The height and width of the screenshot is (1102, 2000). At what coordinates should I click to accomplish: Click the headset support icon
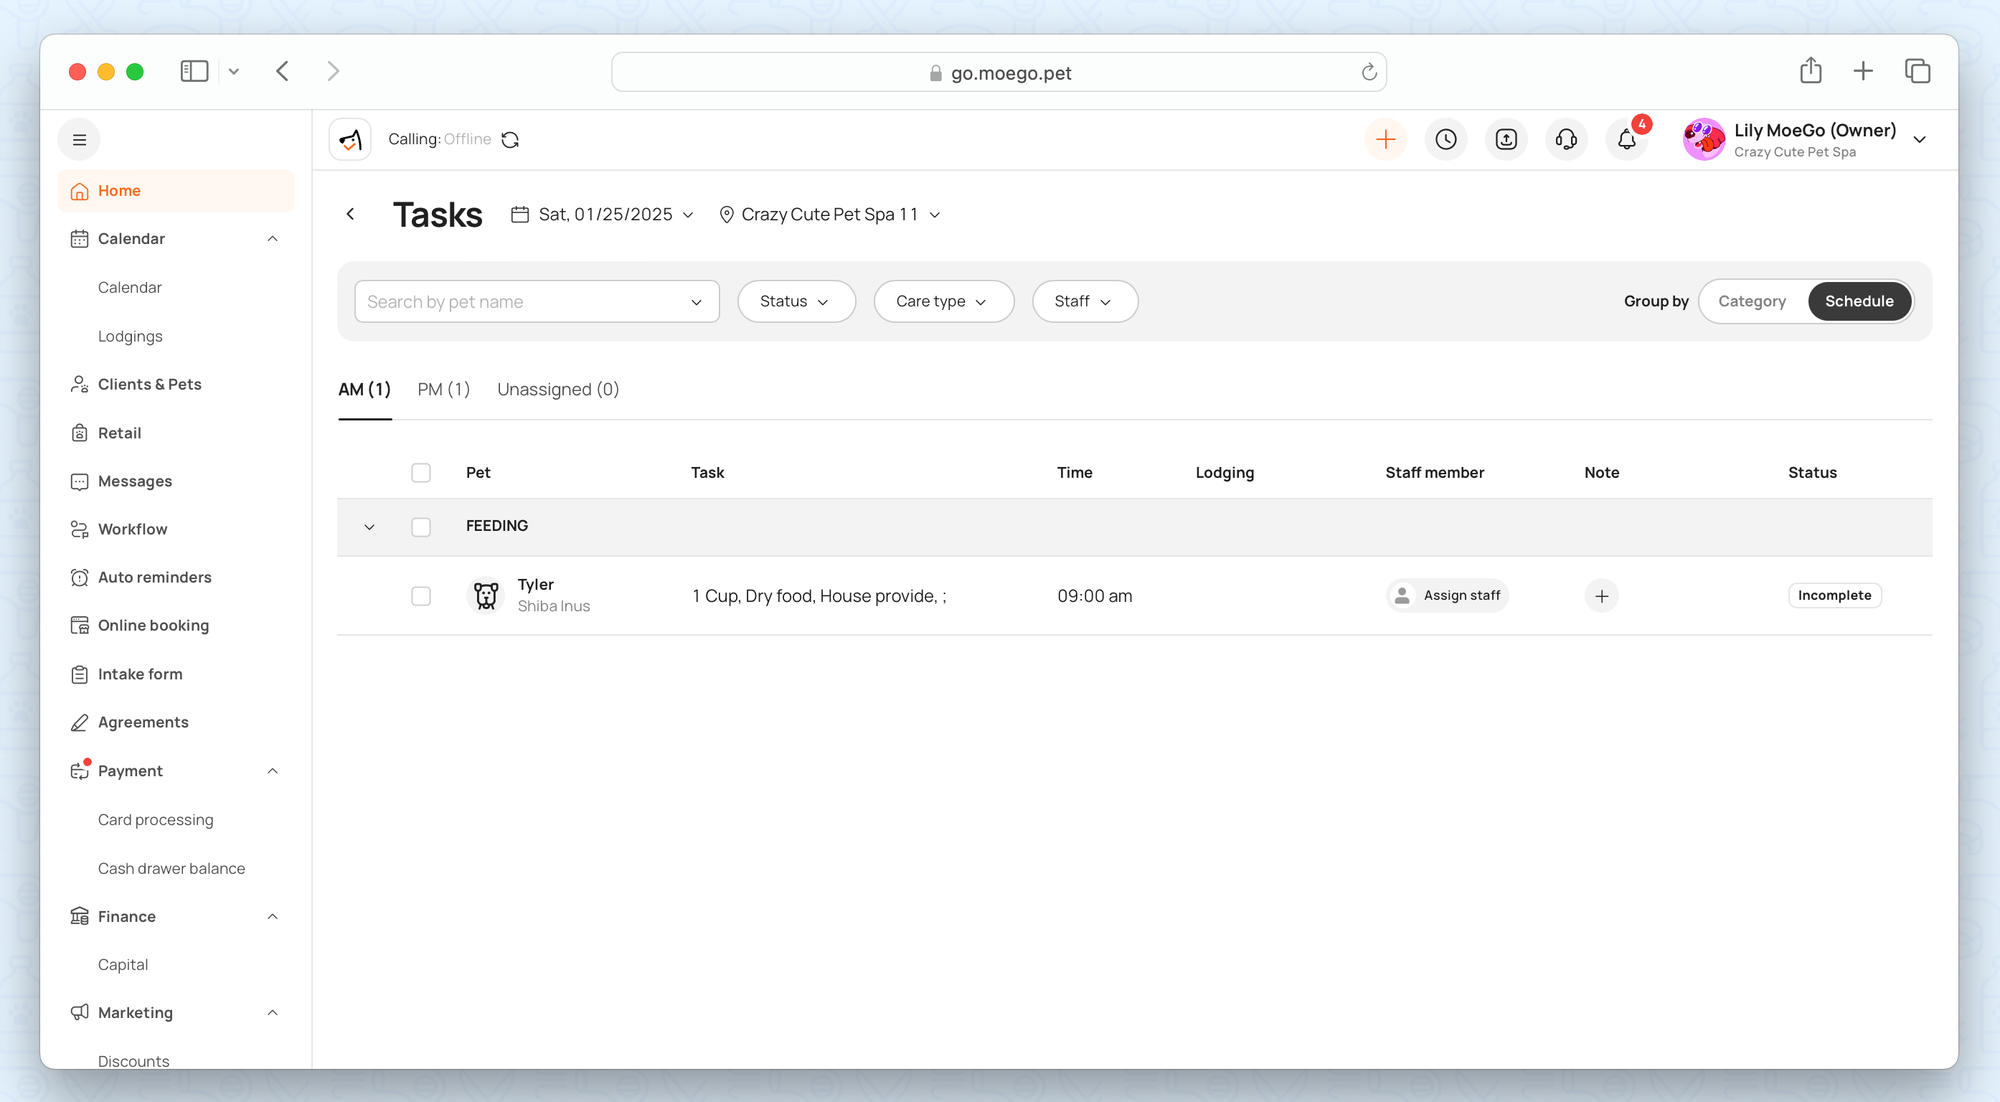[x=1566, y=140]
